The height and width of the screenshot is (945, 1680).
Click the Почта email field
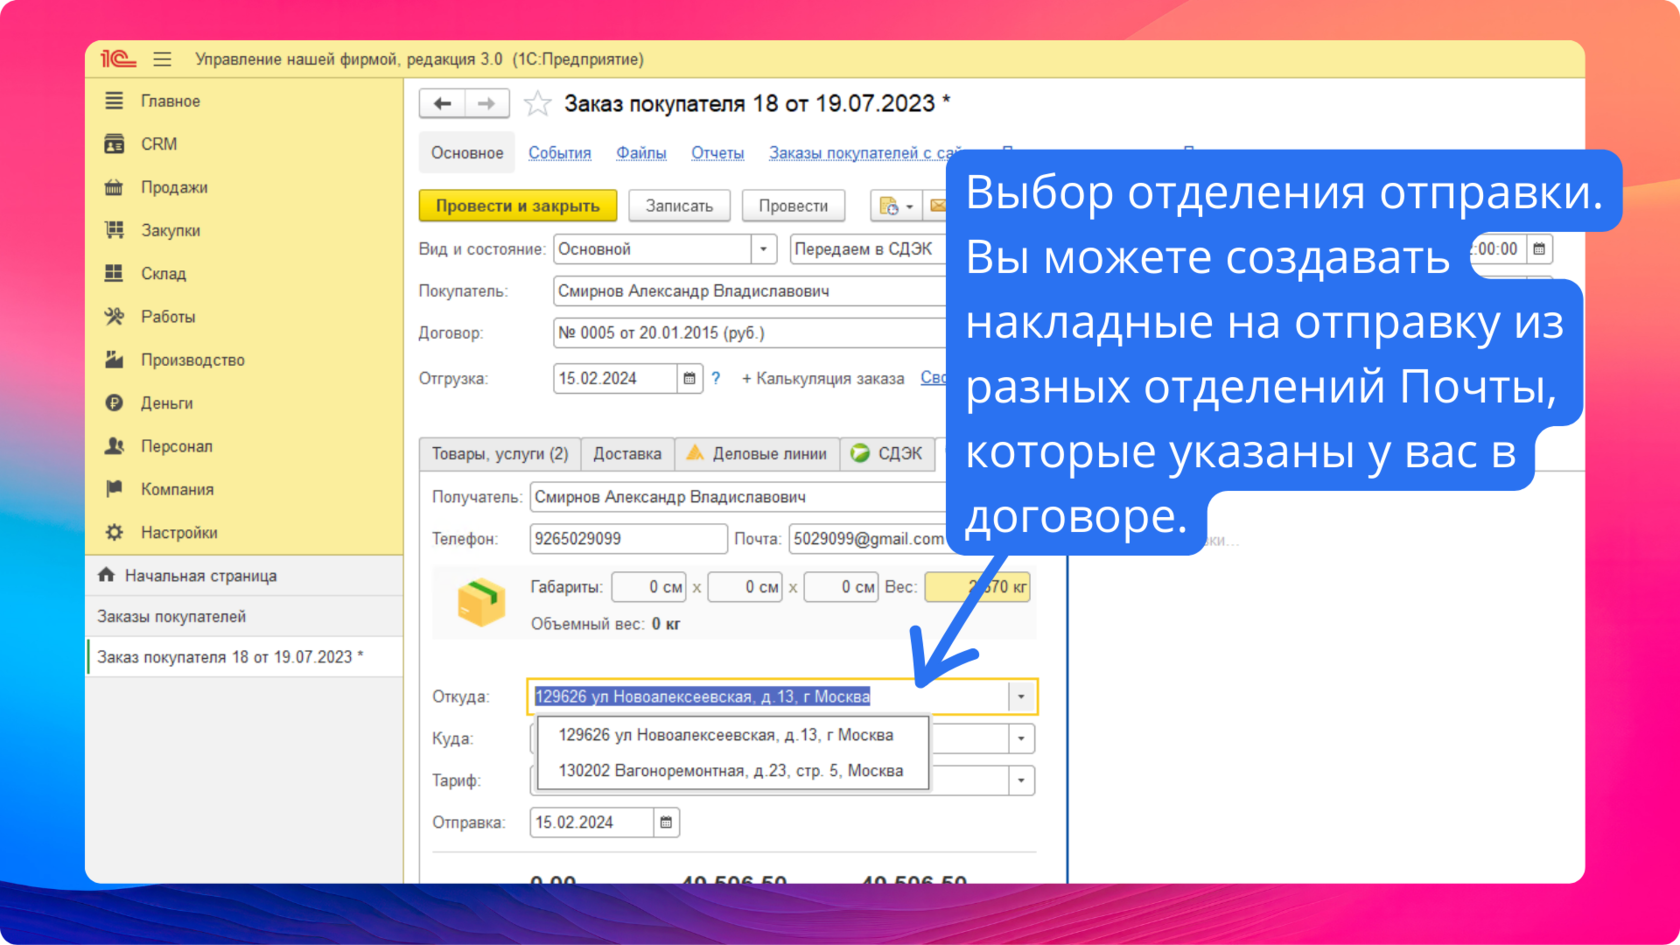point(867,539)
